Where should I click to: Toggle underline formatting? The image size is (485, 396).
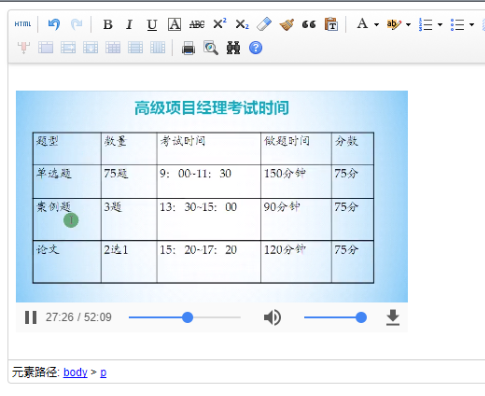tap(152, 24)
